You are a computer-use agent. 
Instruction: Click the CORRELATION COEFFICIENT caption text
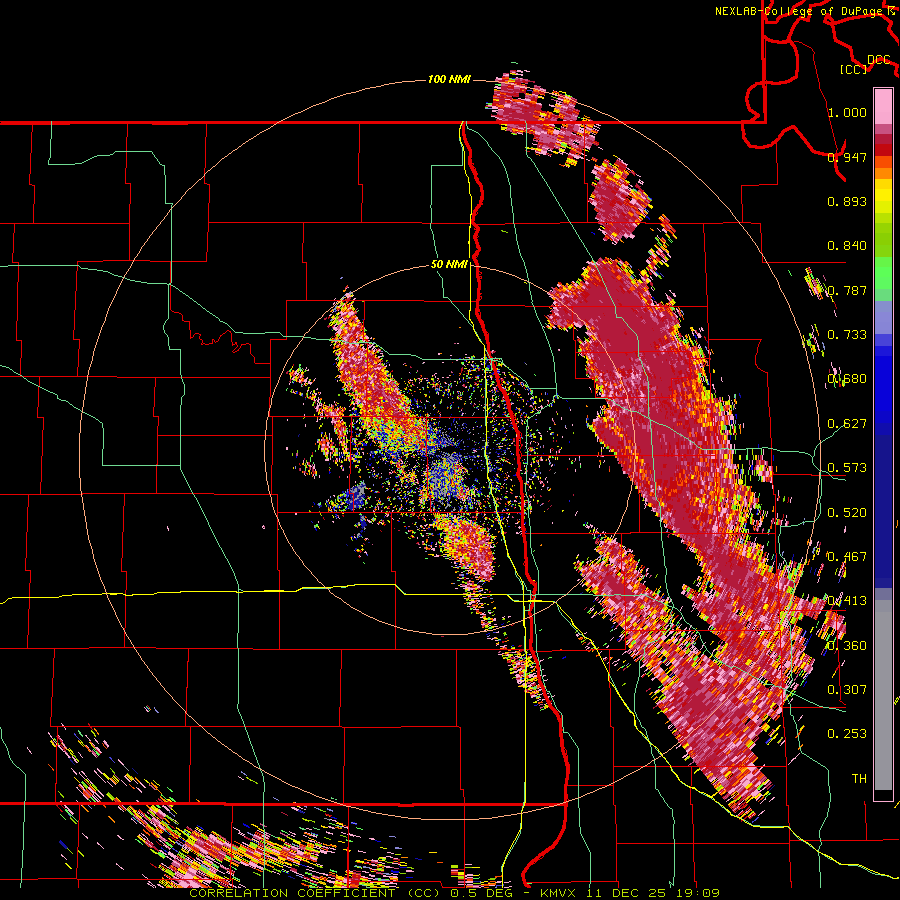click(292, 893)
